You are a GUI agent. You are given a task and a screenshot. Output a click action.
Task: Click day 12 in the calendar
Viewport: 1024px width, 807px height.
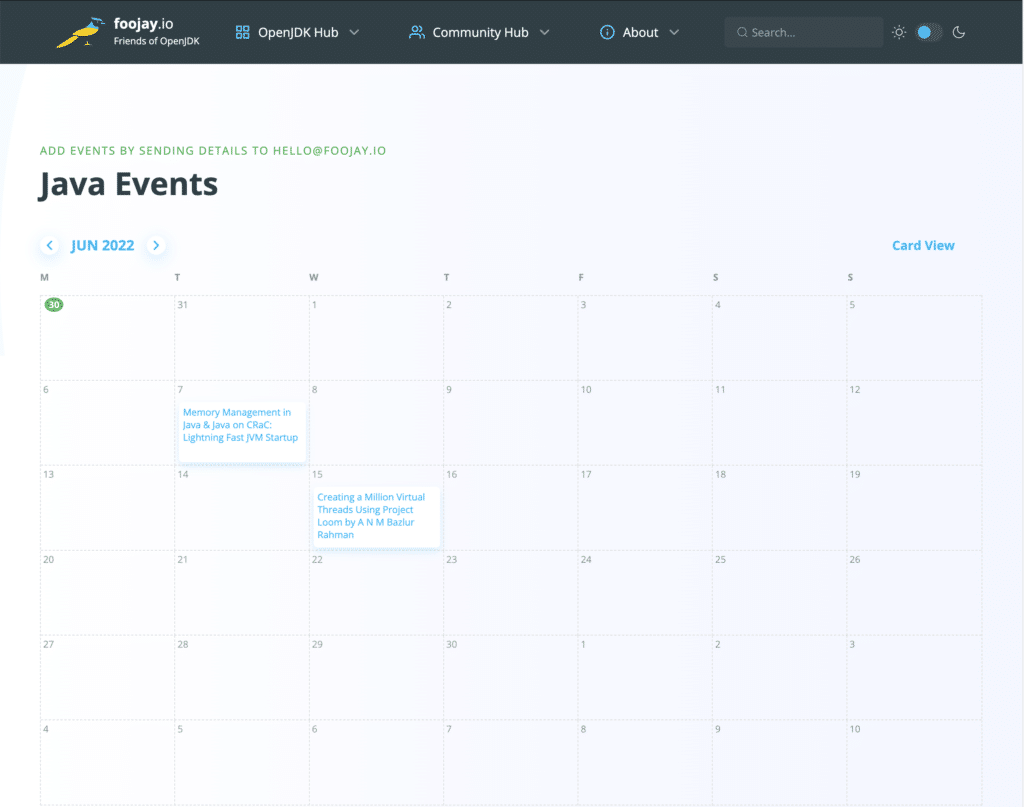click(855, 390)
